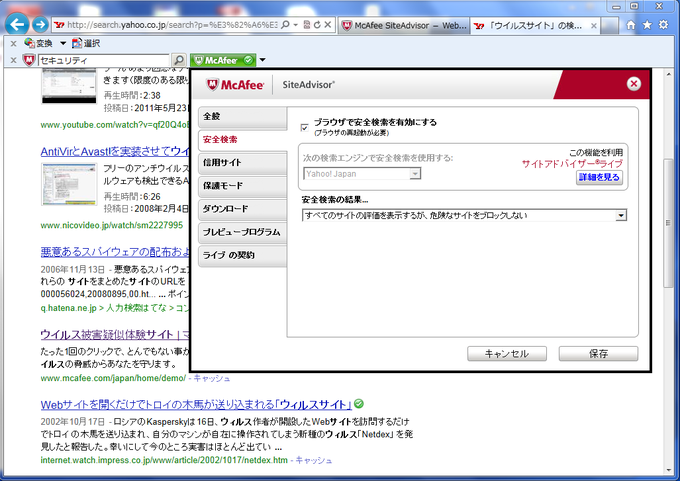Select 安全検索 settings tab

(242, 140)
